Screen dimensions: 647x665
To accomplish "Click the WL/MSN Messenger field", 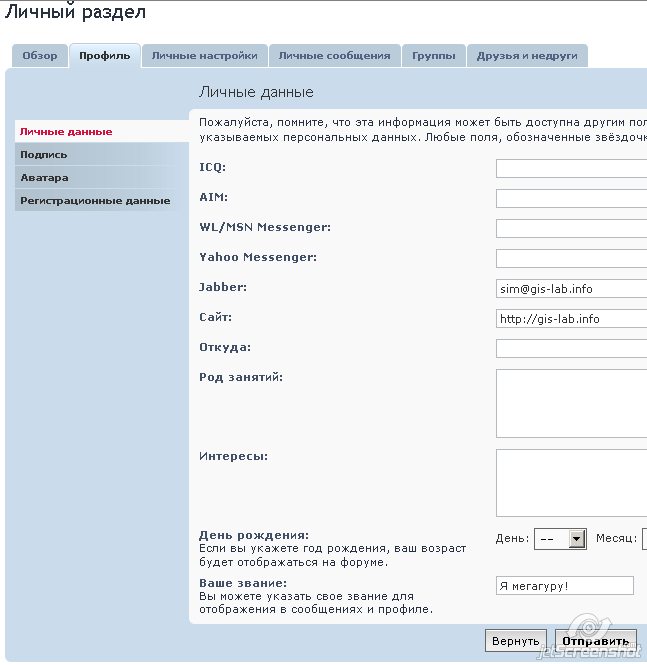I will point(572,229).
